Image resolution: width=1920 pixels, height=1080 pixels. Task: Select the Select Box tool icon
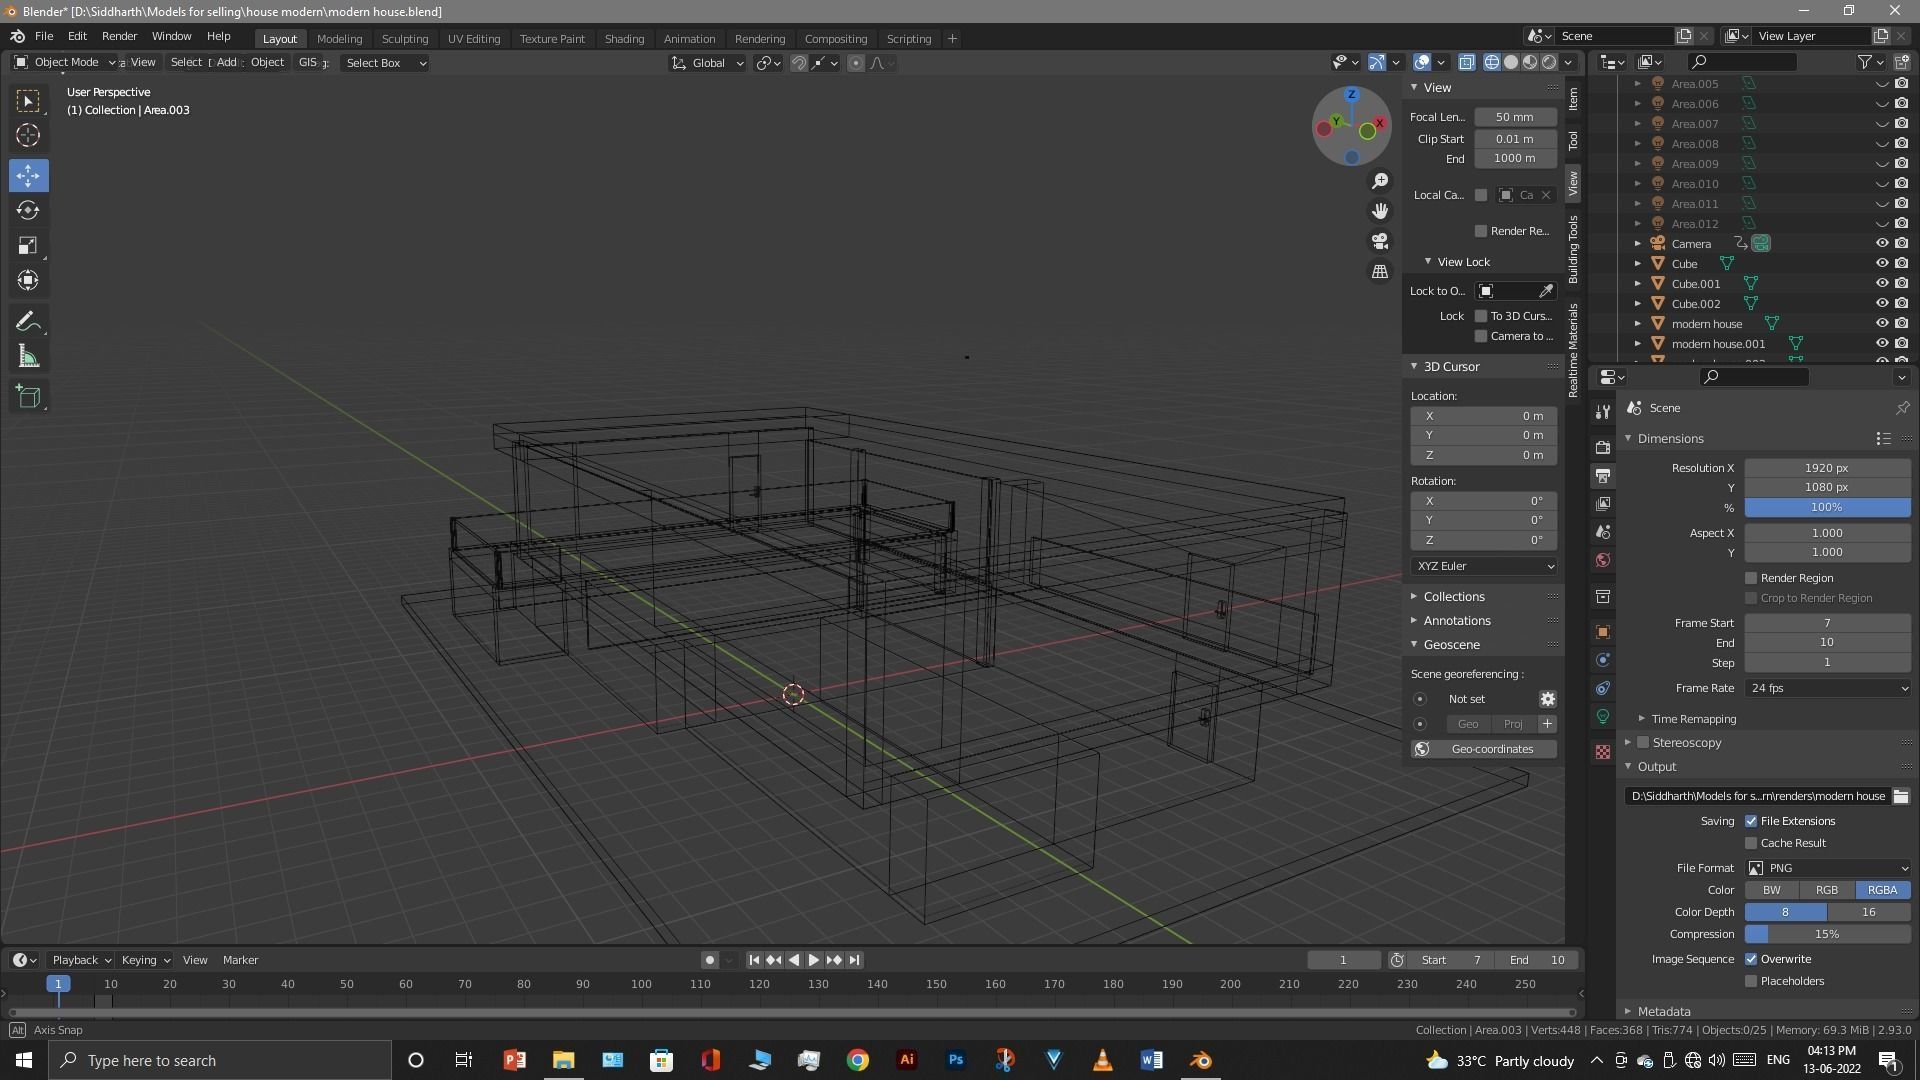28,101
